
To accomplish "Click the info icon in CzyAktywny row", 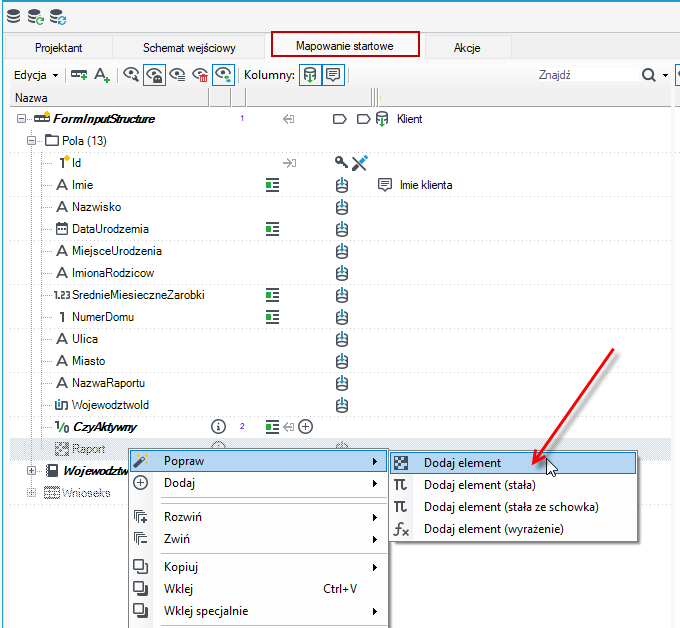I will click(x=218, y=427).
